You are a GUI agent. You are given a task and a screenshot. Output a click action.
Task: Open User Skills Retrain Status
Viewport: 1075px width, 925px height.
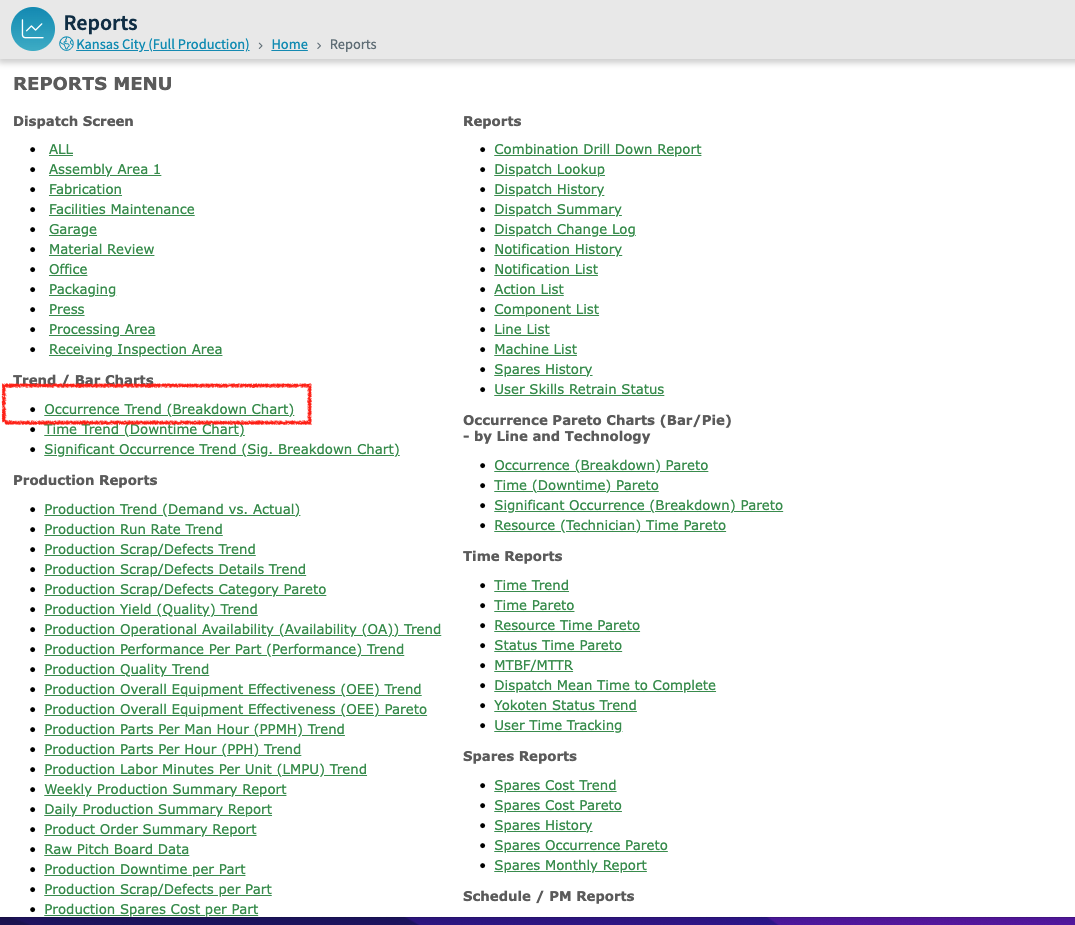(x=579, y=389)
